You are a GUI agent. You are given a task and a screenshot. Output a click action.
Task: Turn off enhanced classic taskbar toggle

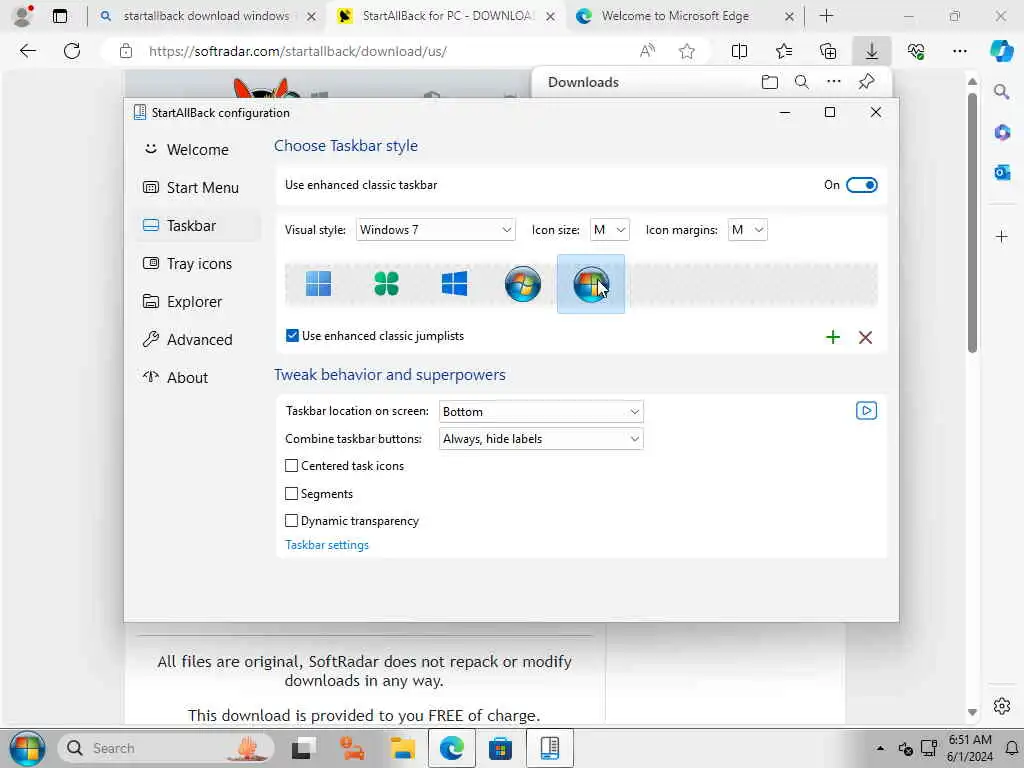(861, 185)
